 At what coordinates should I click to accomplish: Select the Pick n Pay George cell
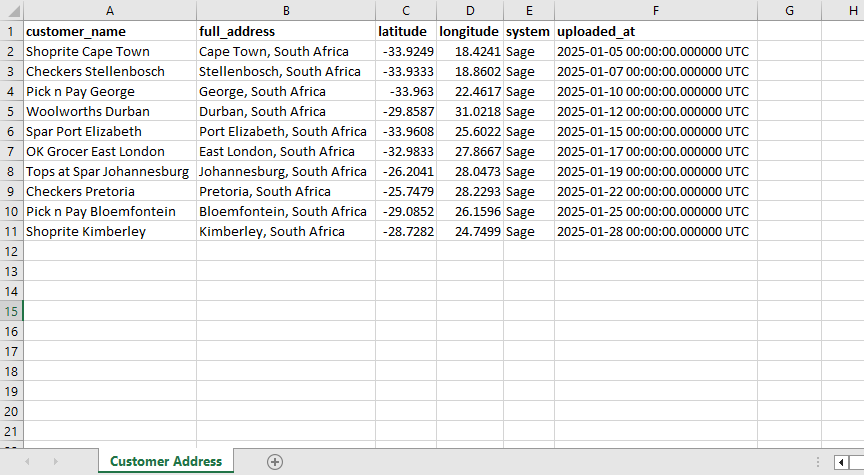[x=110, y=91]
